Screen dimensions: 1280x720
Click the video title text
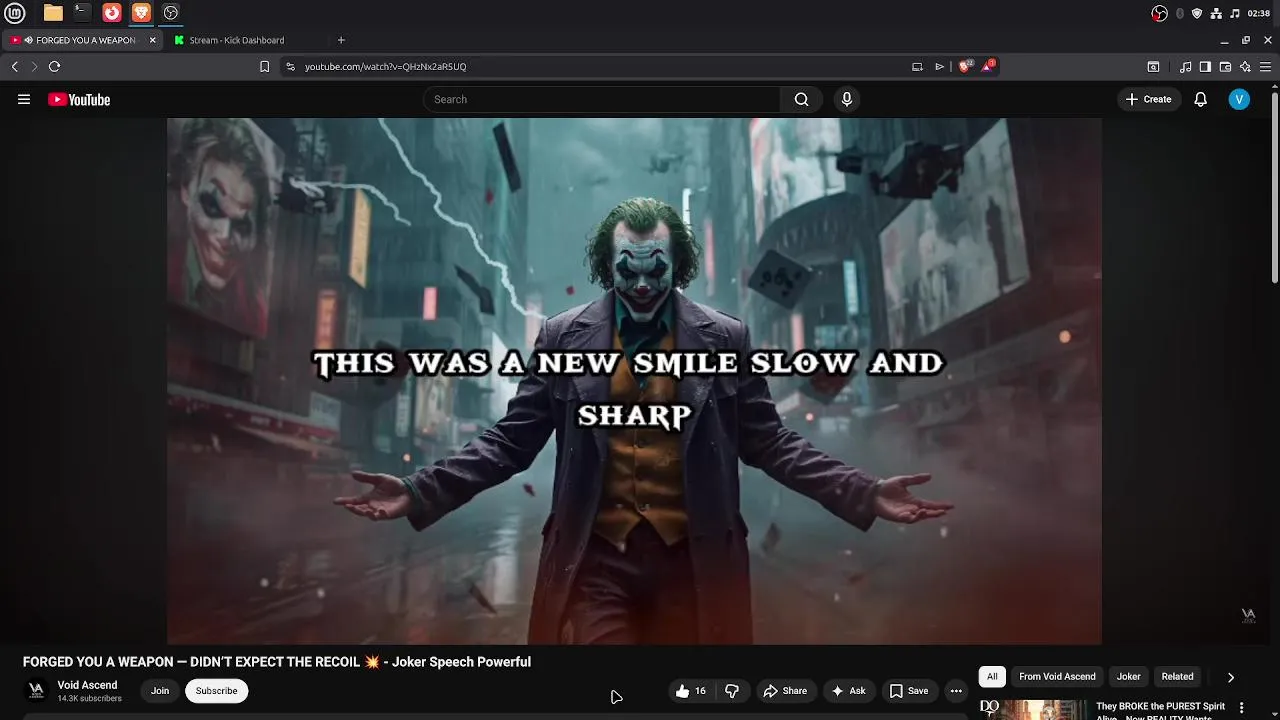(x=277, y=662)
